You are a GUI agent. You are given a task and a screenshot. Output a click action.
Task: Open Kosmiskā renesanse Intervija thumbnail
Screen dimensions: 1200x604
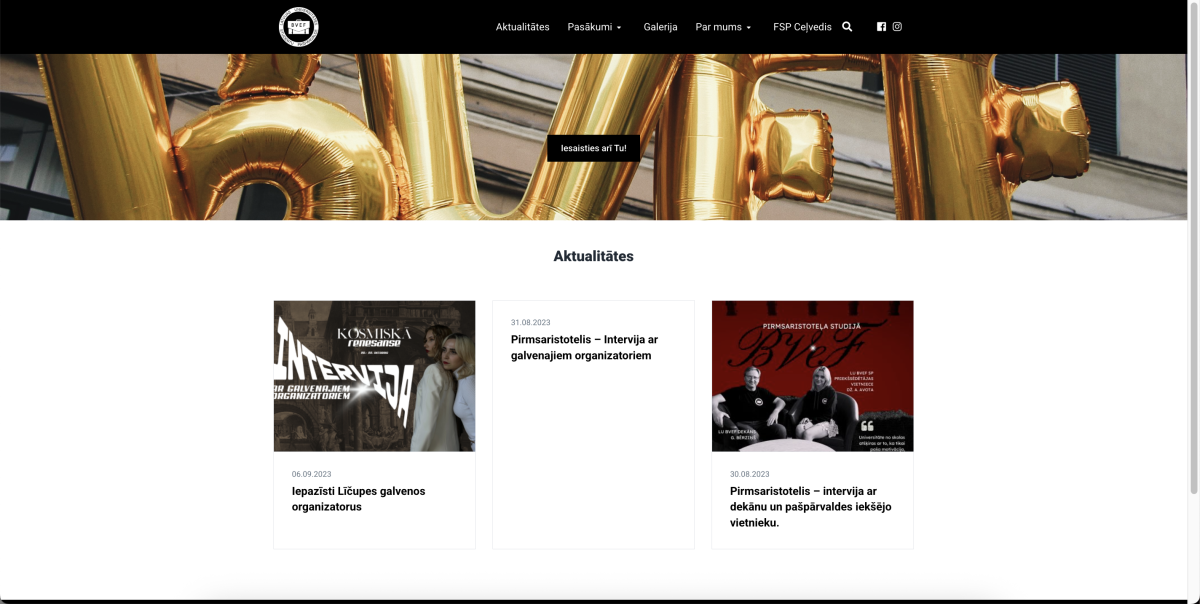tap(375, 376)
